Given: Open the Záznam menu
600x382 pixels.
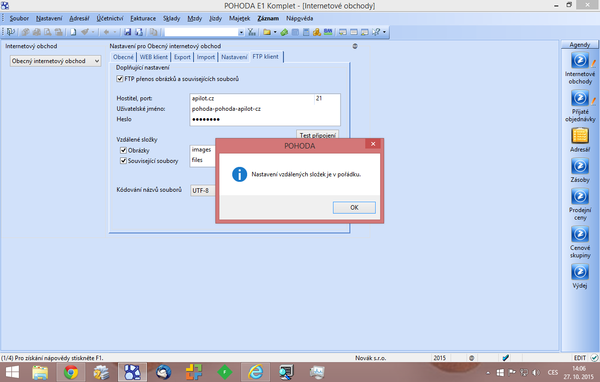Looking at the screenshot, I should (268, 18).
